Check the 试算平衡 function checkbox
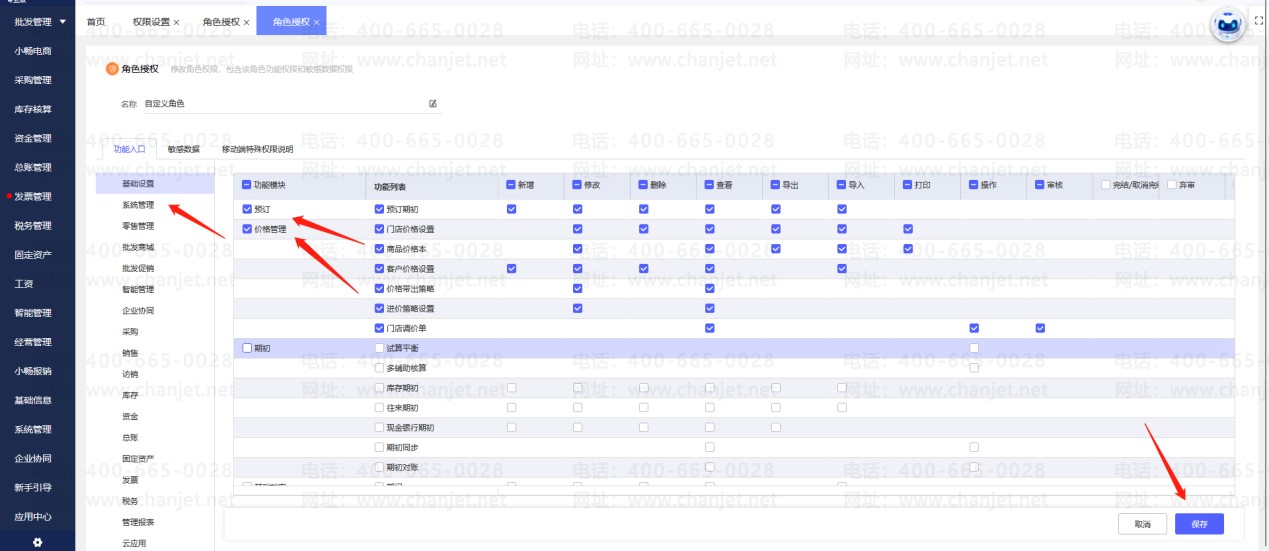Viewport: 1269px width, 551px height. point(379,348)
